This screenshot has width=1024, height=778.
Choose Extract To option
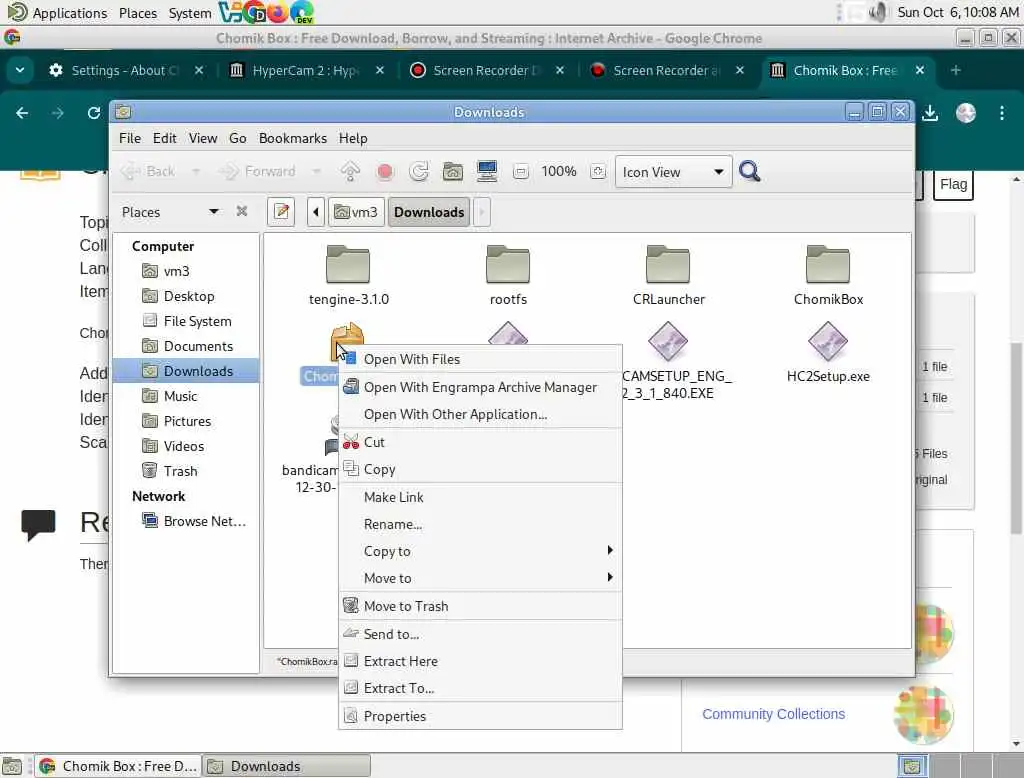[481, 688]
